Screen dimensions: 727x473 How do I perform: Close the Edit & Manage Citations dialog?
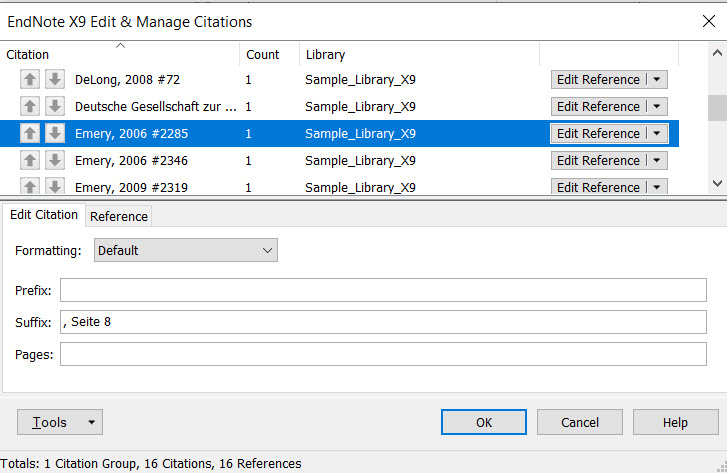click(x=708, y=21)
